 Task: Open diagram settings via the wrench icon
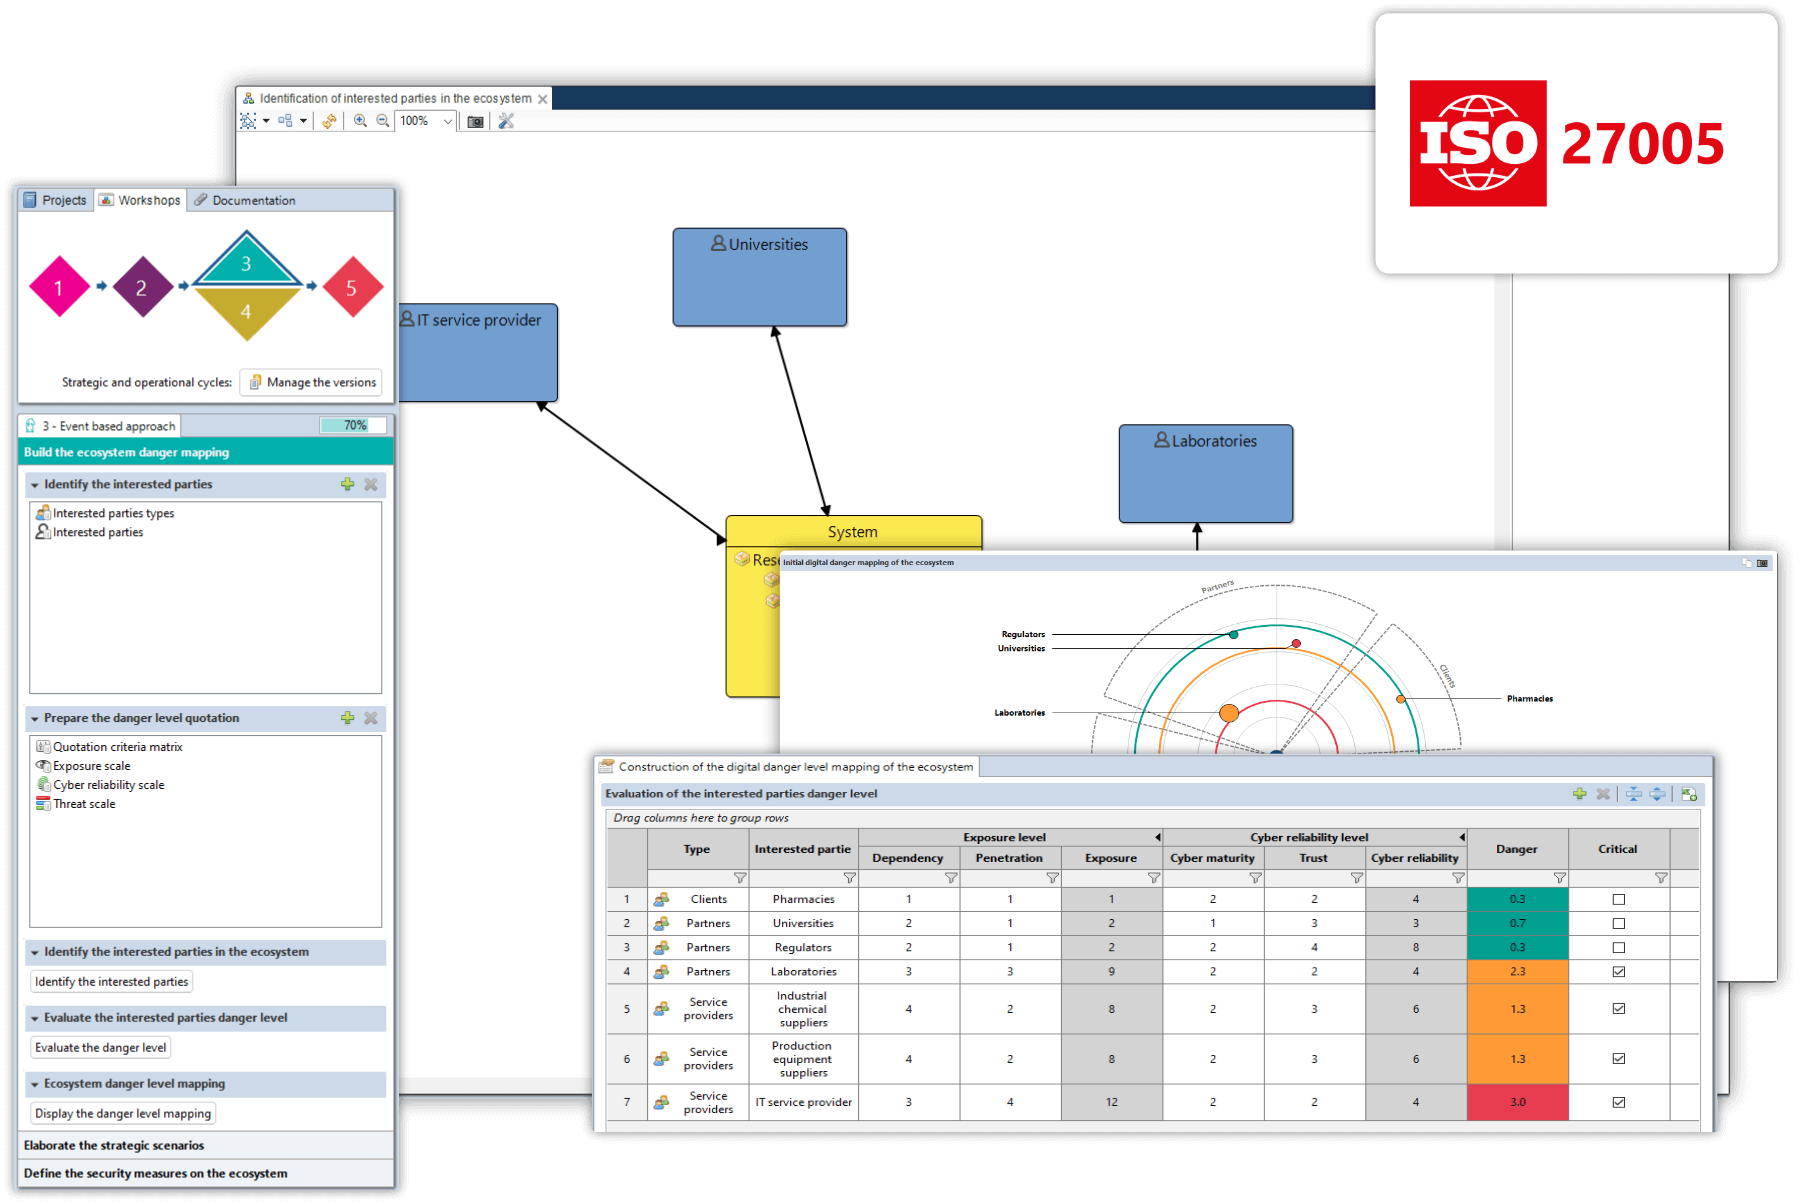[x=506, y=121]
